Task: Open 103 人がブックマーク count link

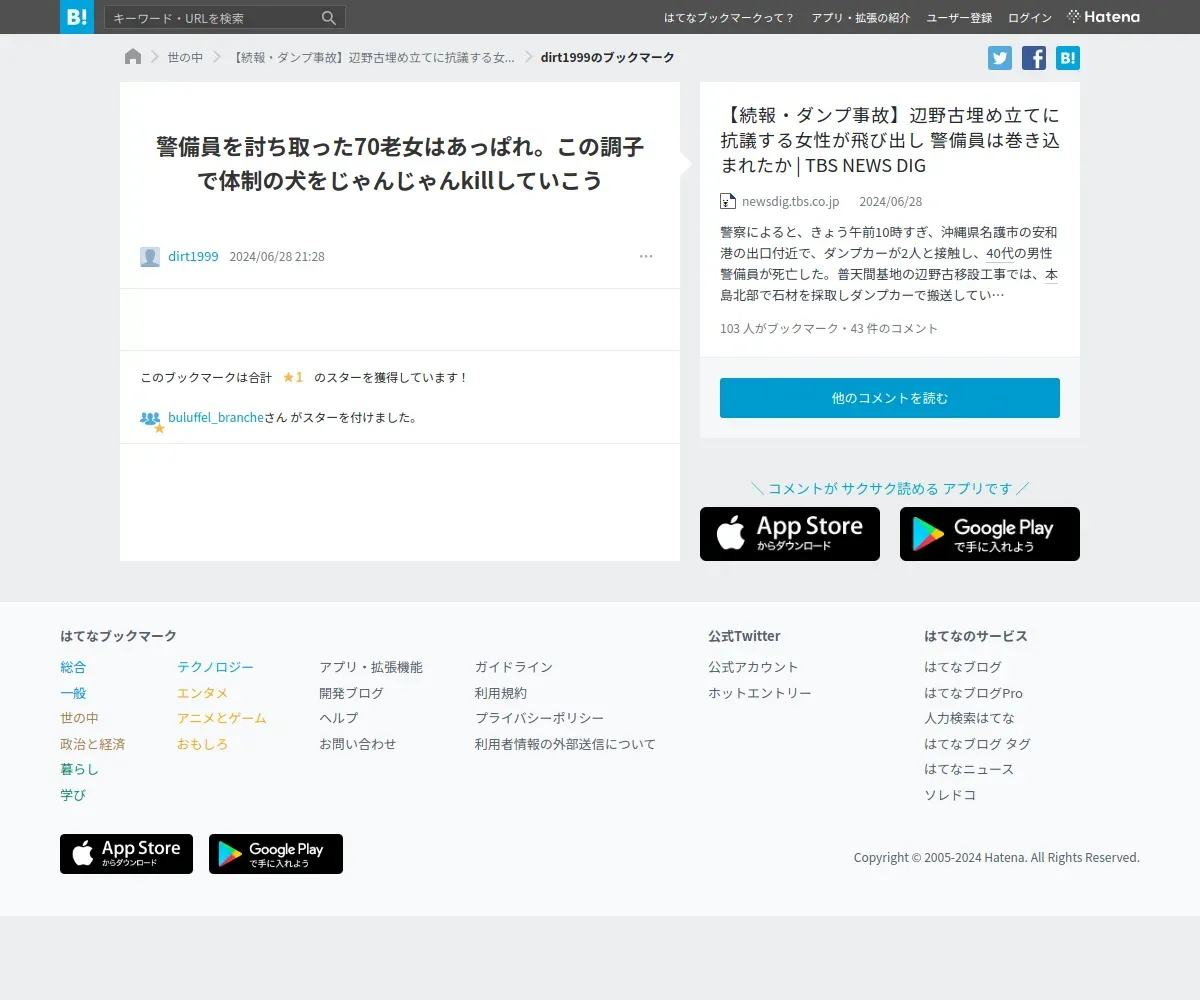Action: (779, 329)
